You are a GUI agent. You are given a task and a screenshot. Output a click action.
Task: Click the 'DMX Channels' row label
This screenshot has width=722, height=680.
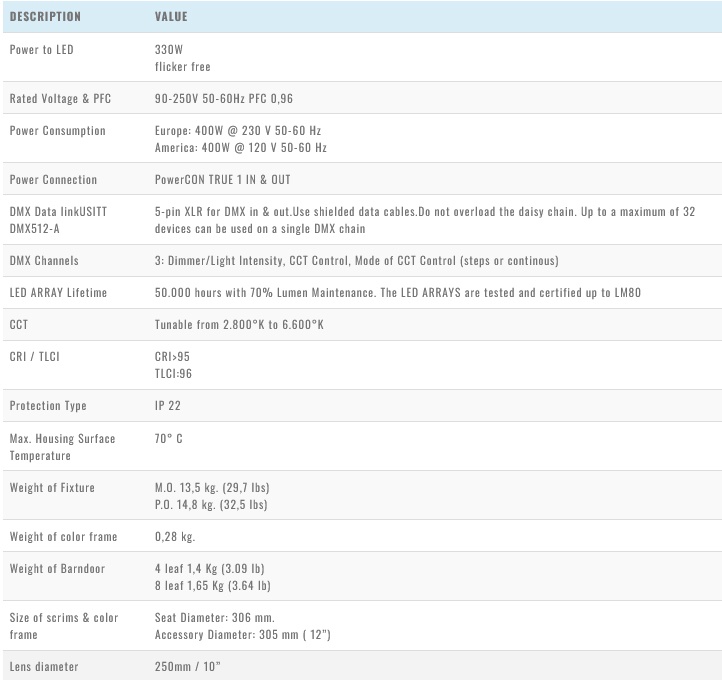click(x=44, y=261)
